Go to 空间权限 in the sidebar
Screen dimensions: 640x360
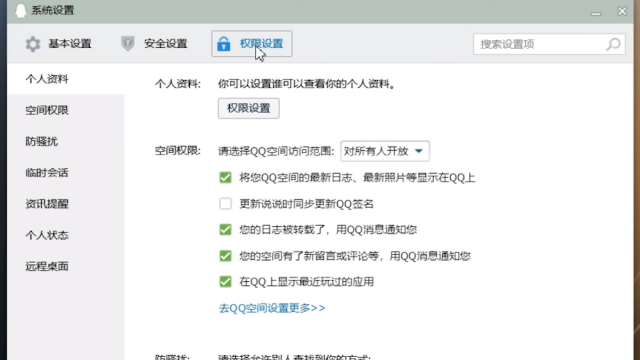[65, 110]
